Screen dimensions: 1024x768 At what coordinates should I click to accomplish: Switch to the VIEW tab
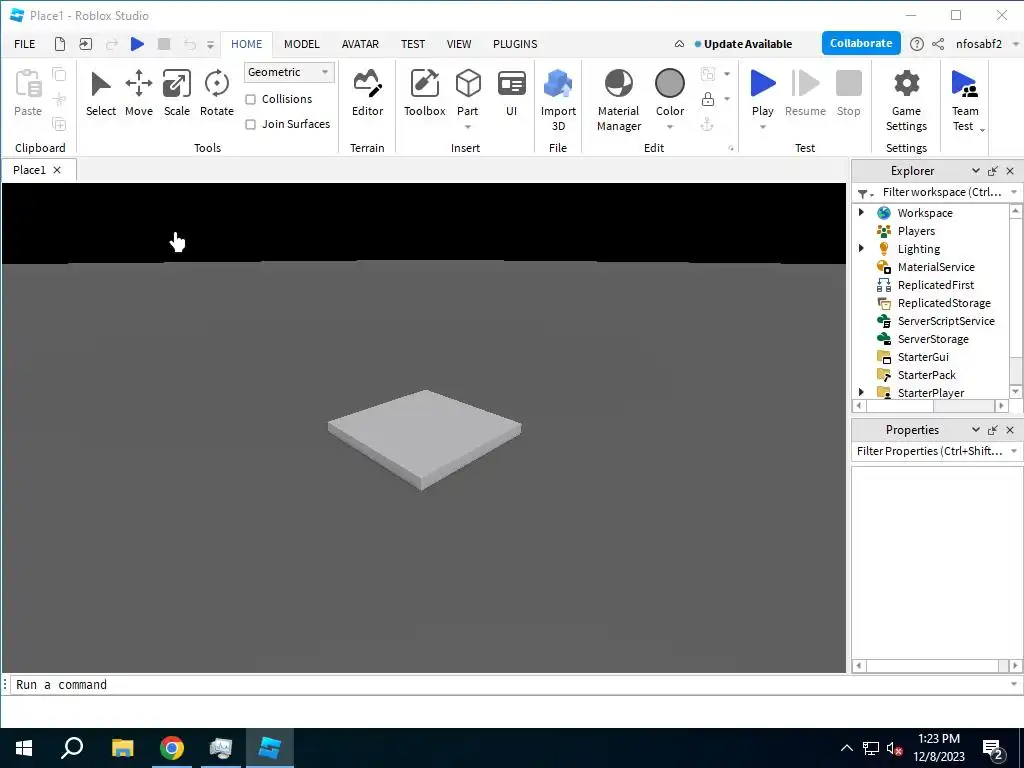459,44
